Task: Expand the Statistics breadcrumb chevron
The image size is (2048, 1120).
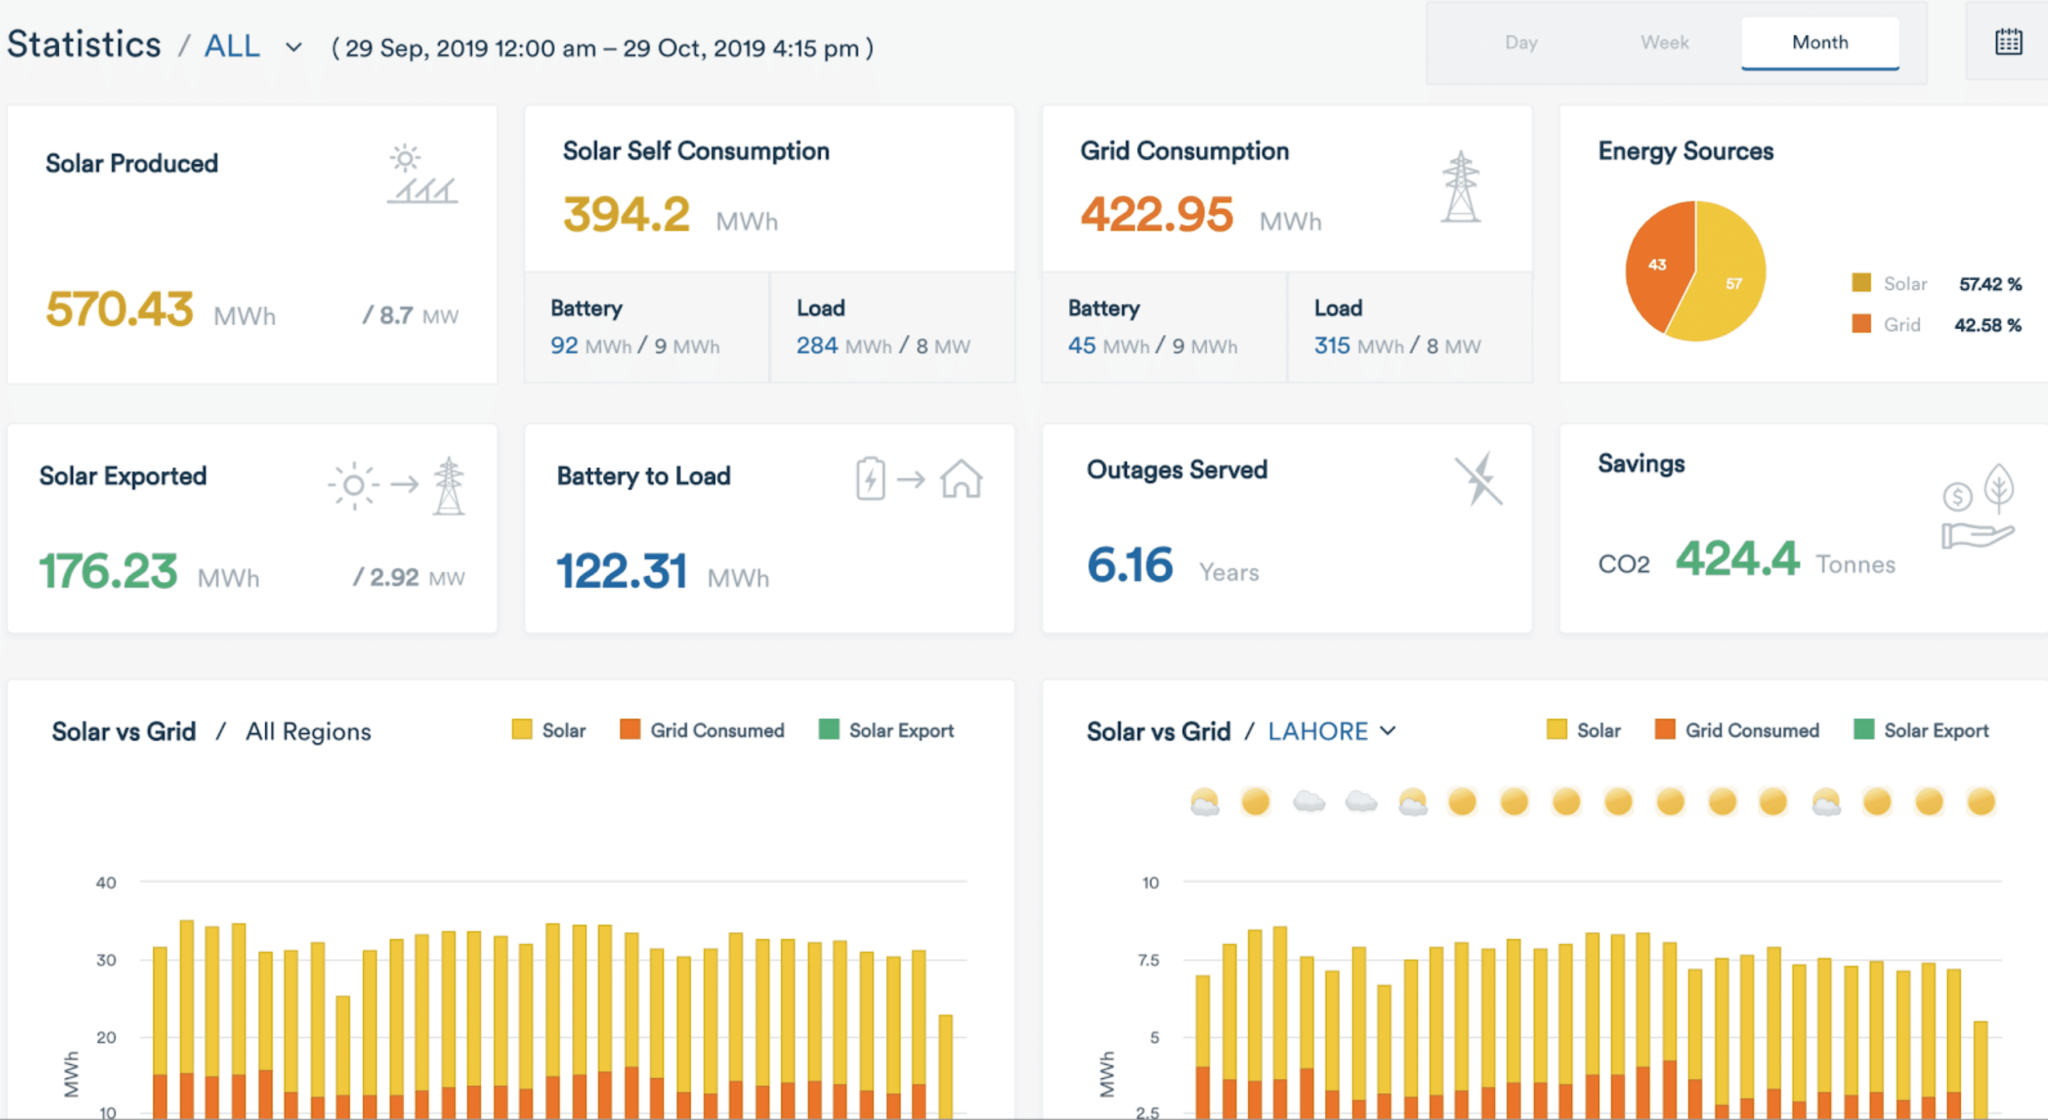Action: 292,47
